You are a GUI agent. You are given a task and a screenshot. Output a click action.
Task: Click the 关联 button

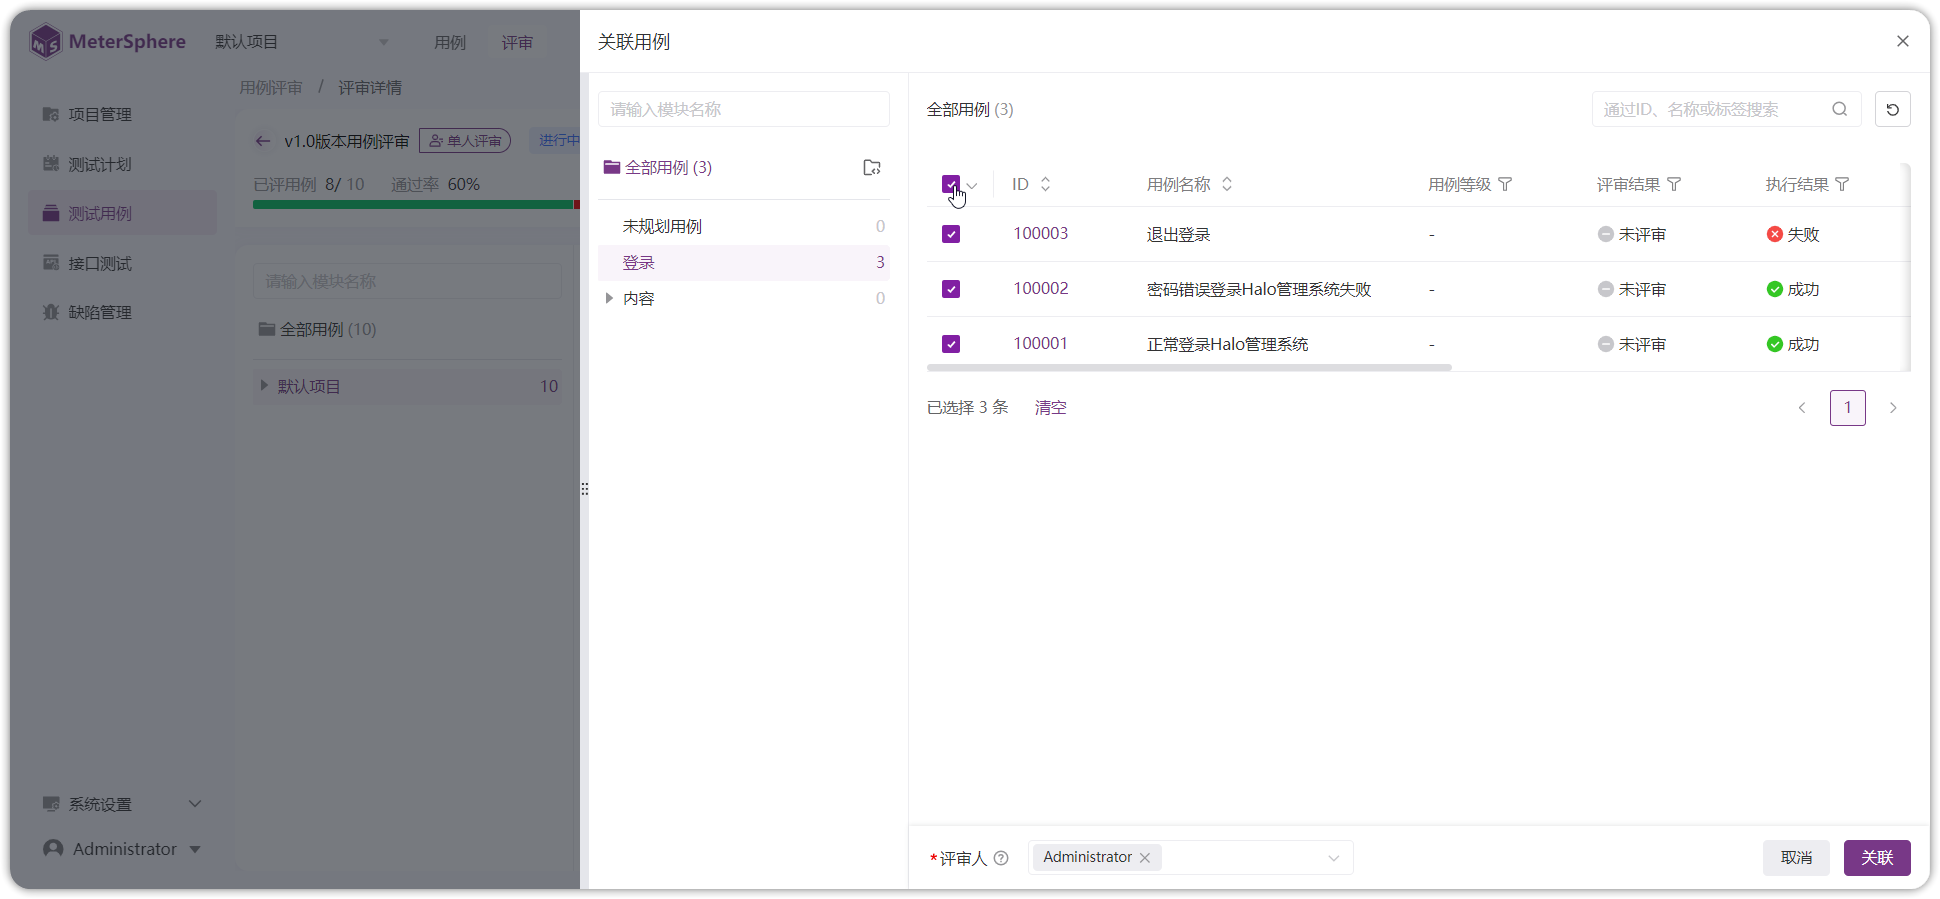coord(1877,858)
